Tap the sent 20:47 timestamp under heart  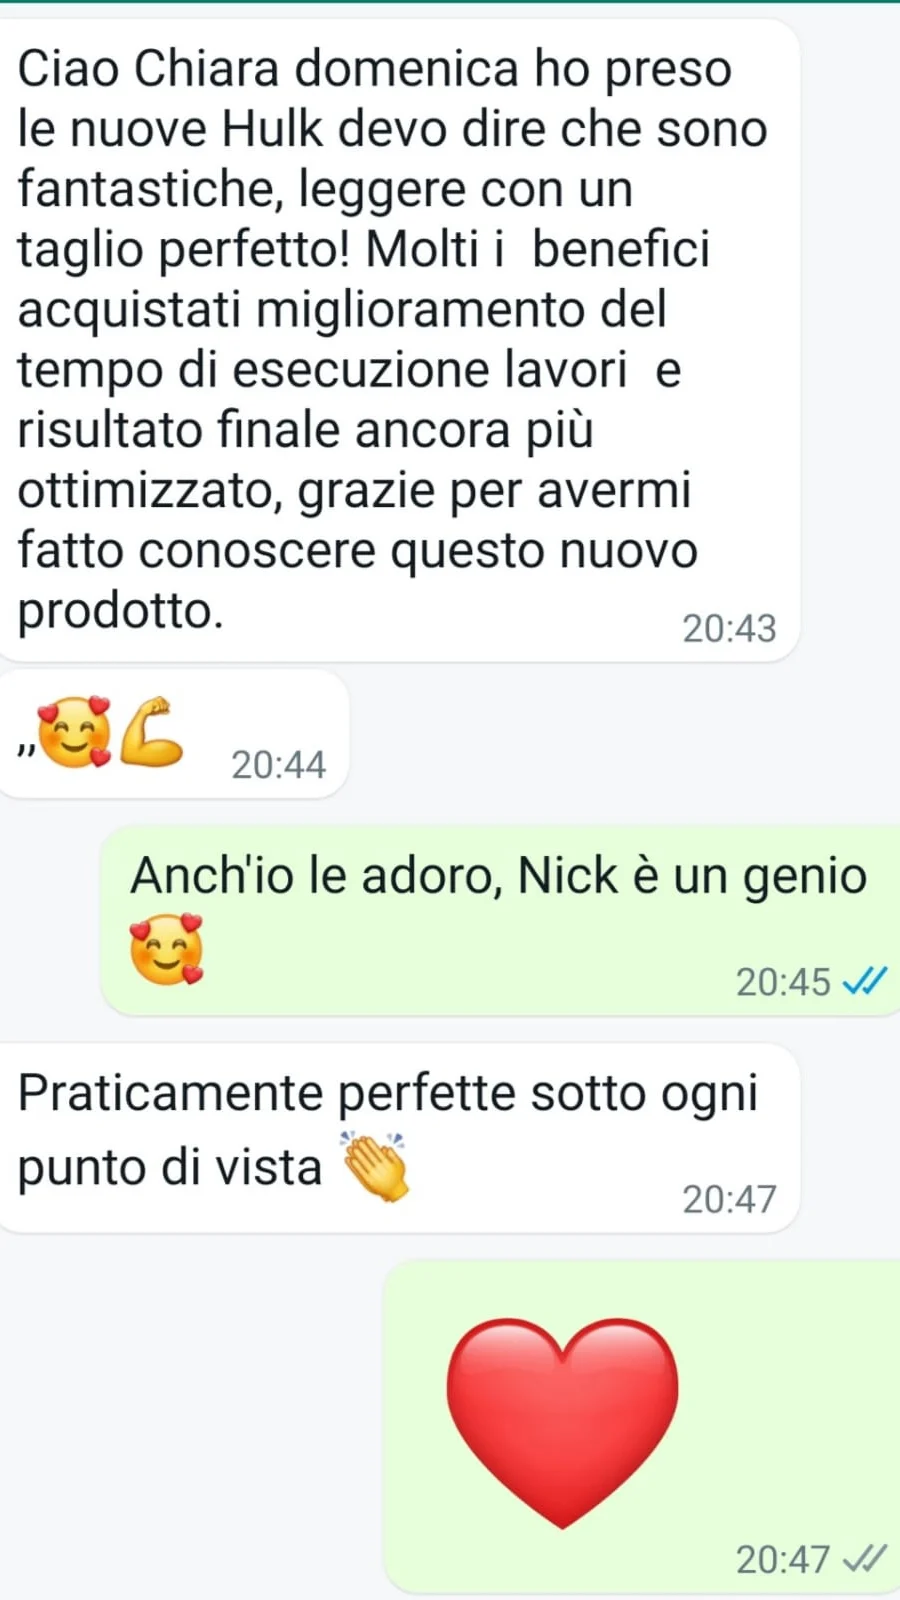783,1559
